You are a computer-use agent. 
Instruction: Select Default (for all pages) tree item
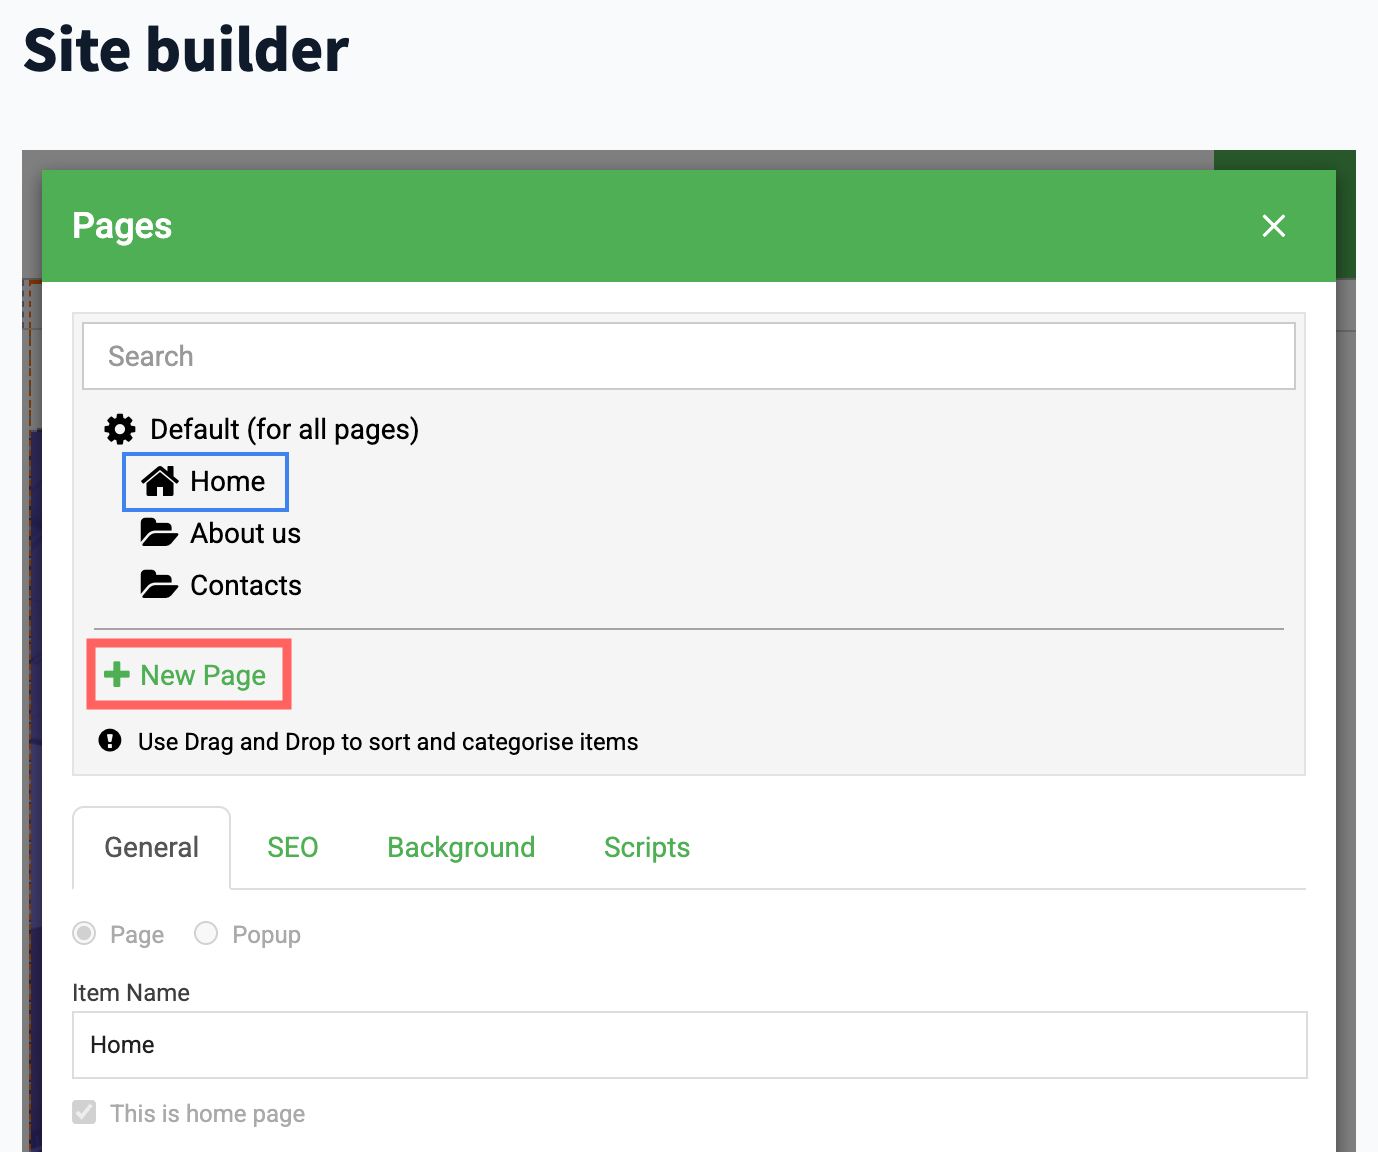click(x=284, y=430)
